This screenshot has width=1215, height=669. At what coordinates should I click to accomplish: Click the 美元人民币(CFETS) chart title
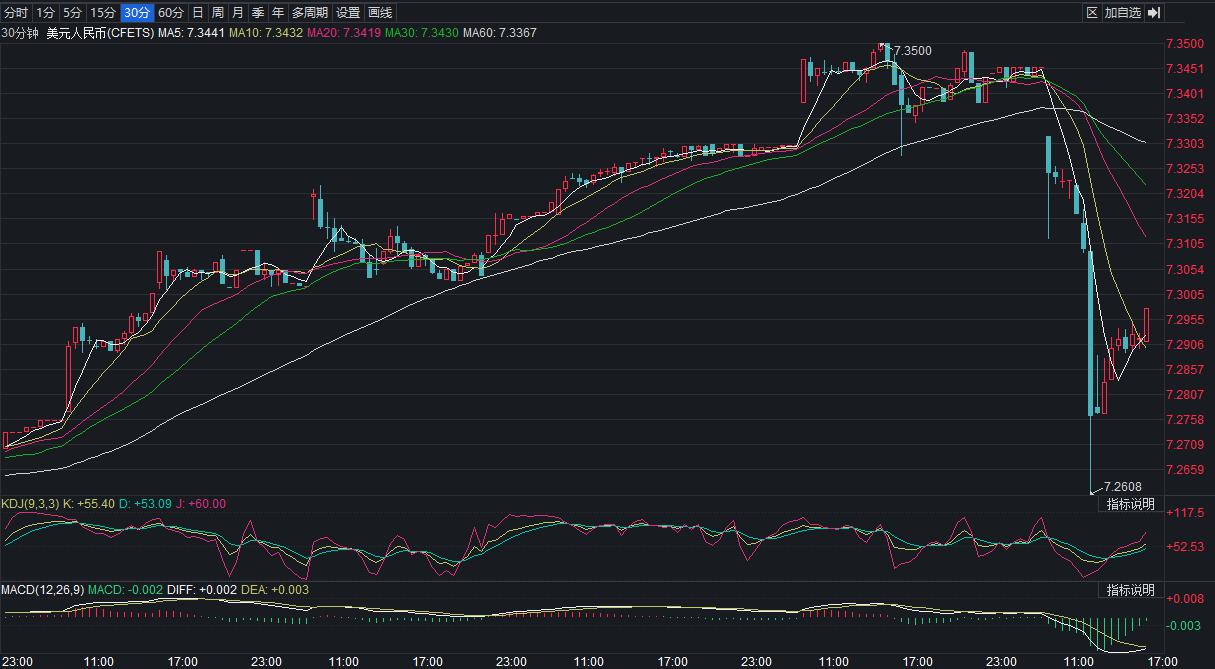tap(100, 33)
